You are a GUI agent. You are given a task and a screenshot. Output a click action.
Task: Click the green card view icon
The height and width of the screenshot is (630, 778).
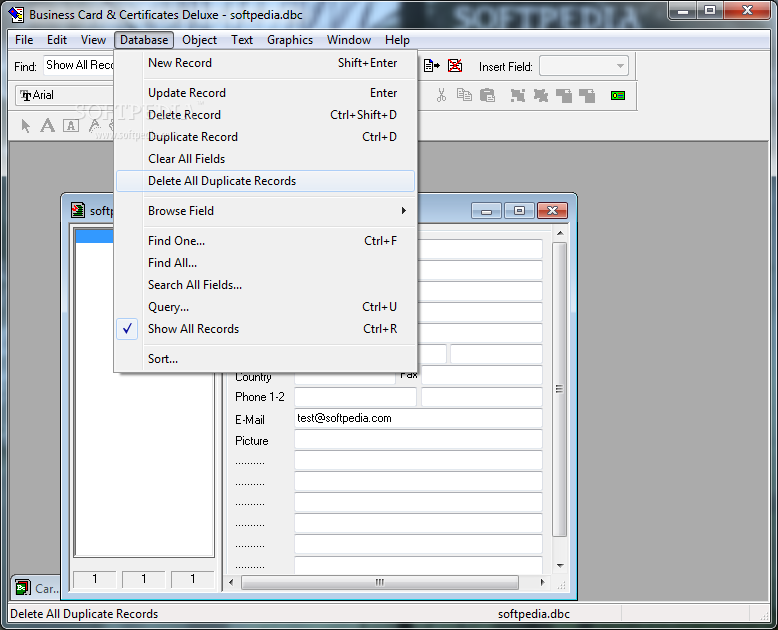[x=618, y=95]
